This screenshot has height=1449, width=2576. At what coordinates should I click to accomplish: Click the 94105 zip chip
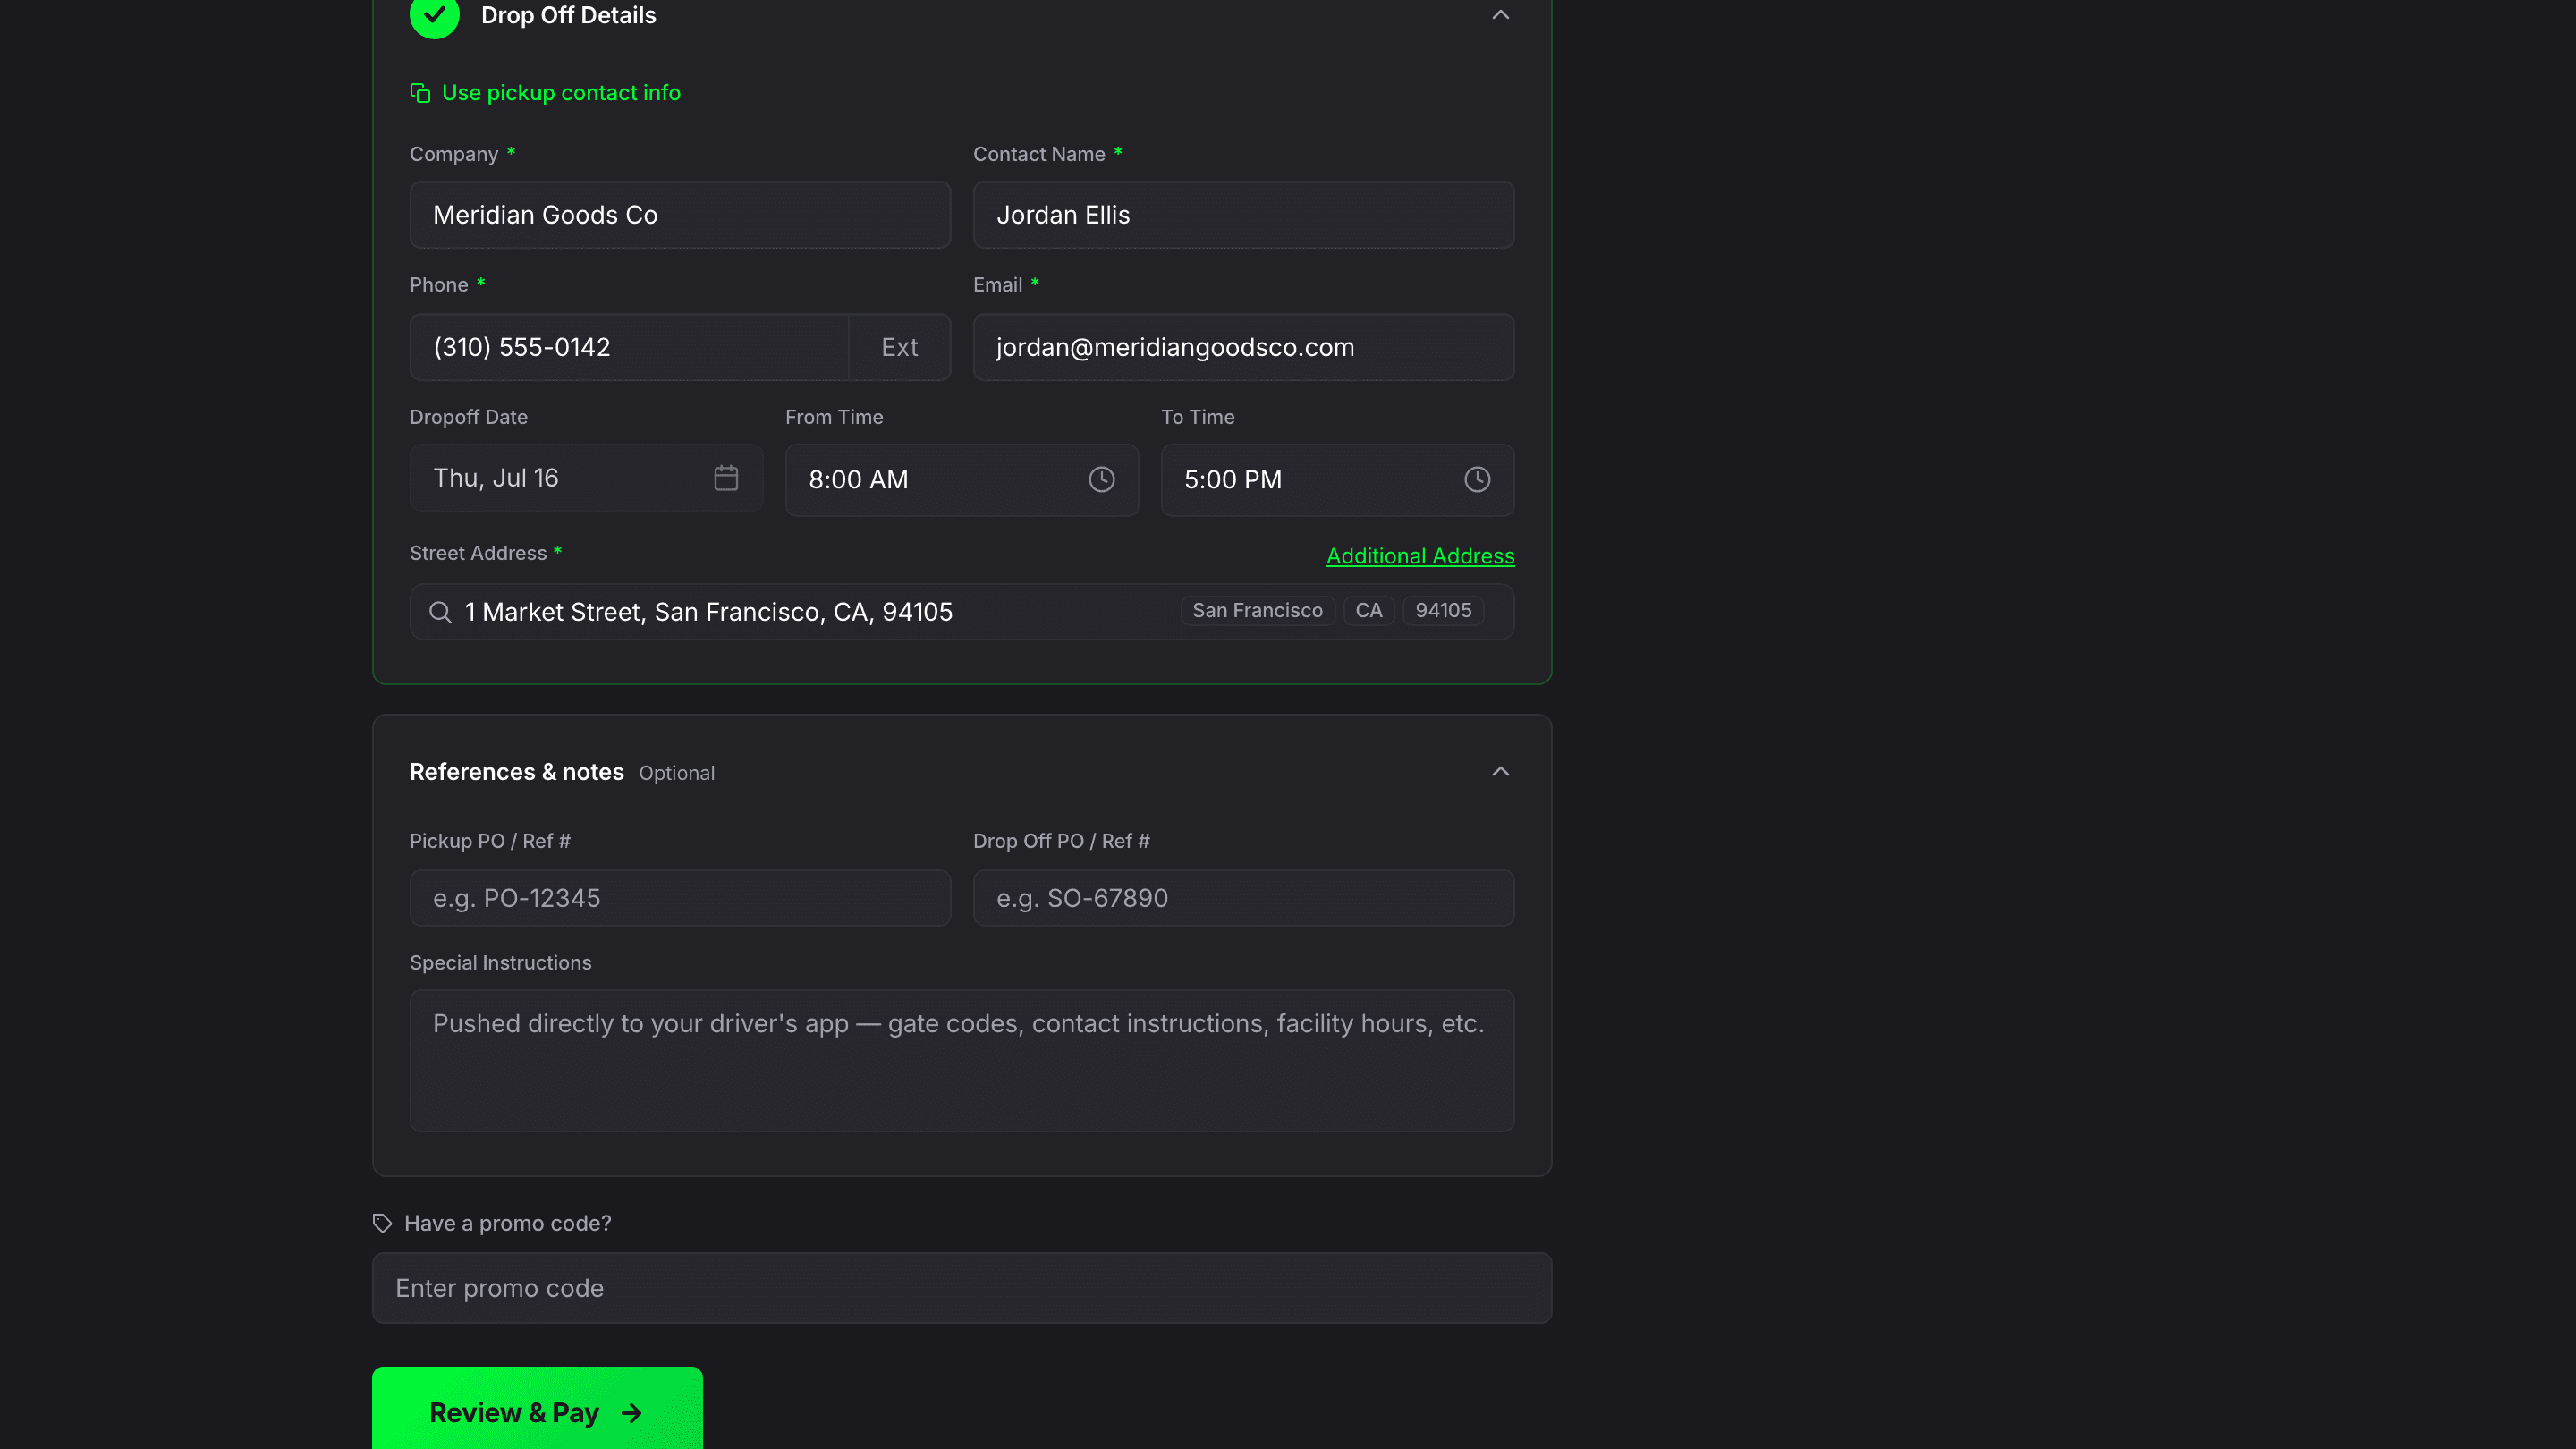pyautogui.click(x=1443, y=611)
